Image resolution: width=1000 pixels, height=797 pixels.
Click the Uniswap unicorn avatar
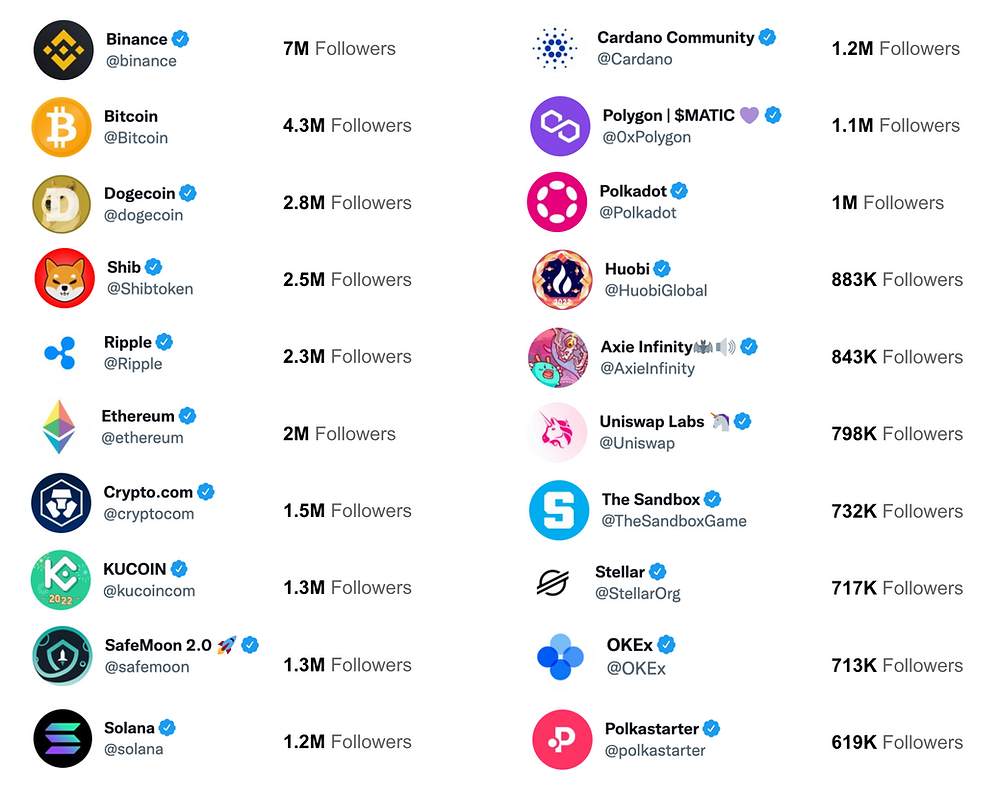click(557, 432)
